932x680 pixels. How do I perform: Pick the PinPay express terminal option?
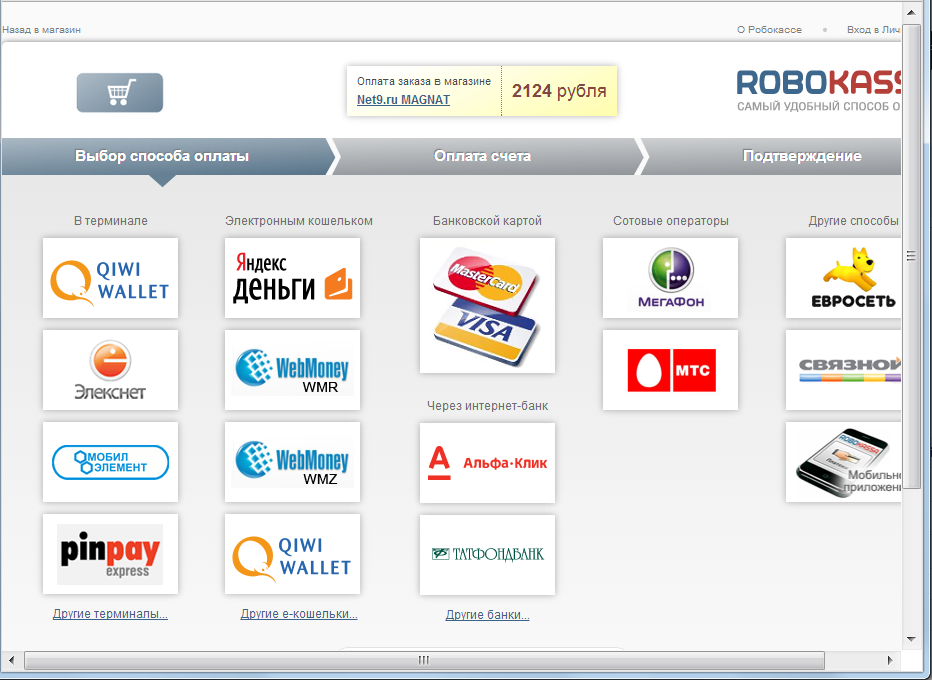click(110, 554)
